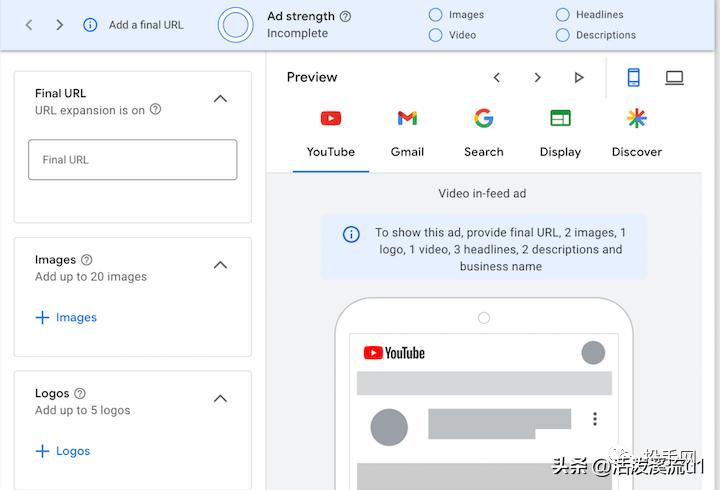
Task: Select the Discover preview tab
Action: tap(637, 133)
